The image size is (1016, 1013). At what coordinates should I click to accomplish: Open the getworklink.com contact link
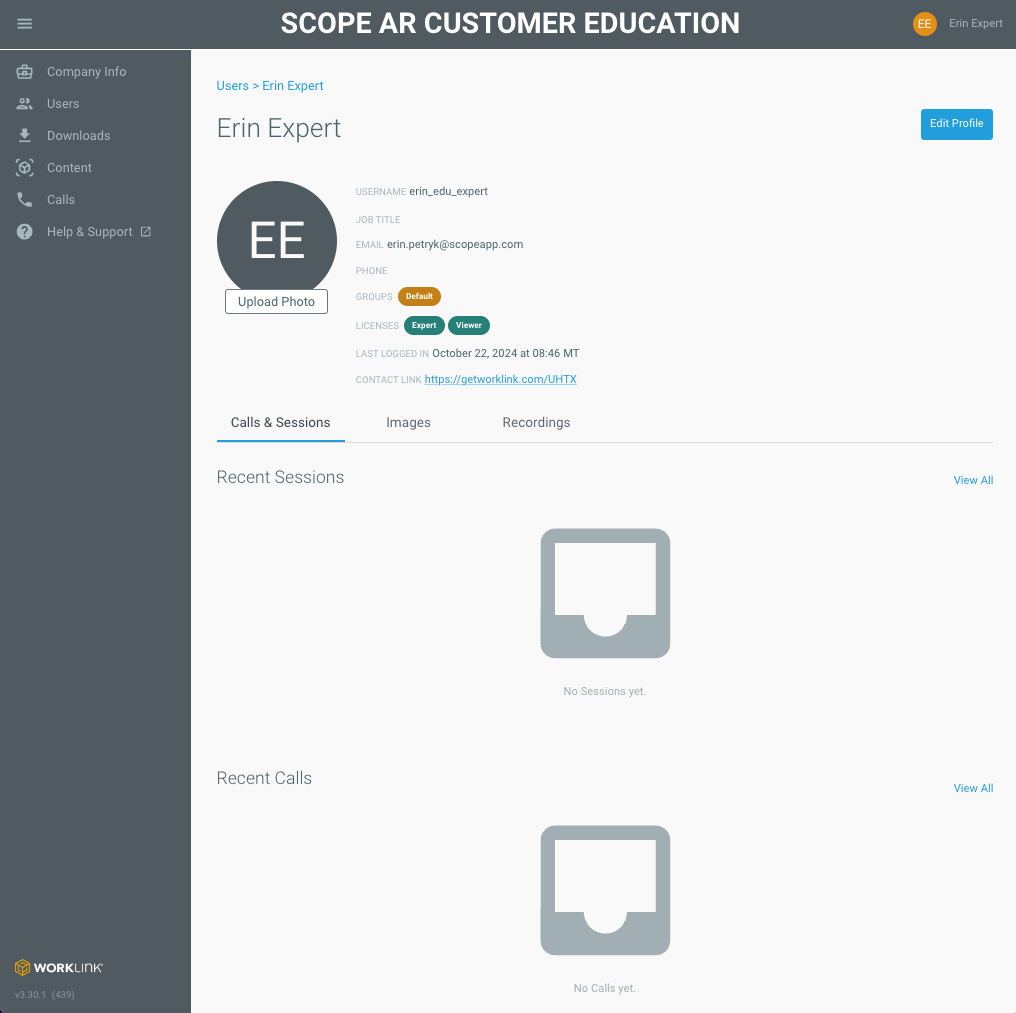(x=500, y=380)
